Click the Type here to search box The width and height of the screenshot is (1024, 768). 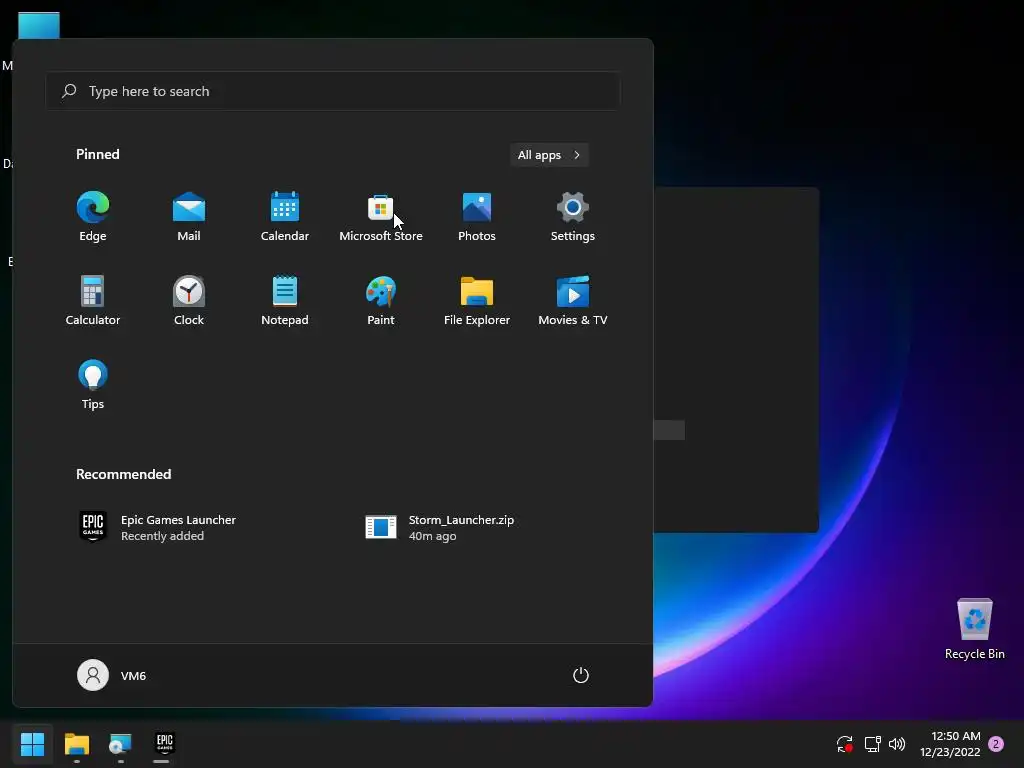click(x=333, y=91)
